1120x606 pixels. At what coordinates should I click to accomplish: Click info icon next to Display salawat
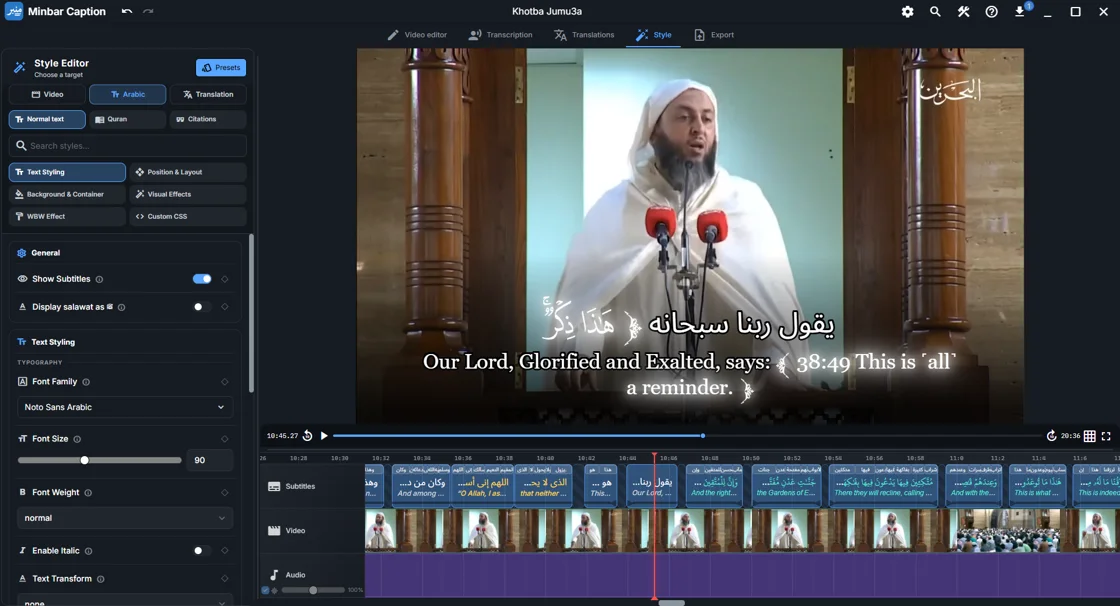[x=121, y=307]
